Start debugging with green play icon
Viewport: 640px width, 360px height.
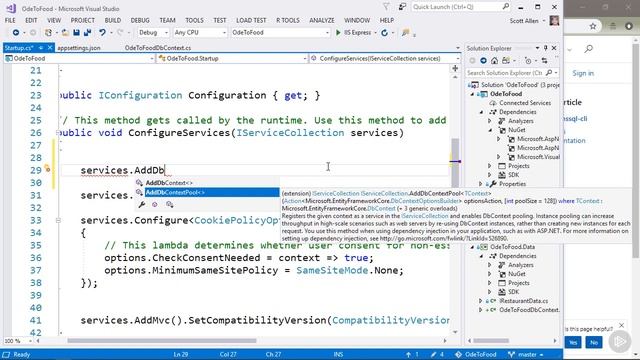click(338, 33)
